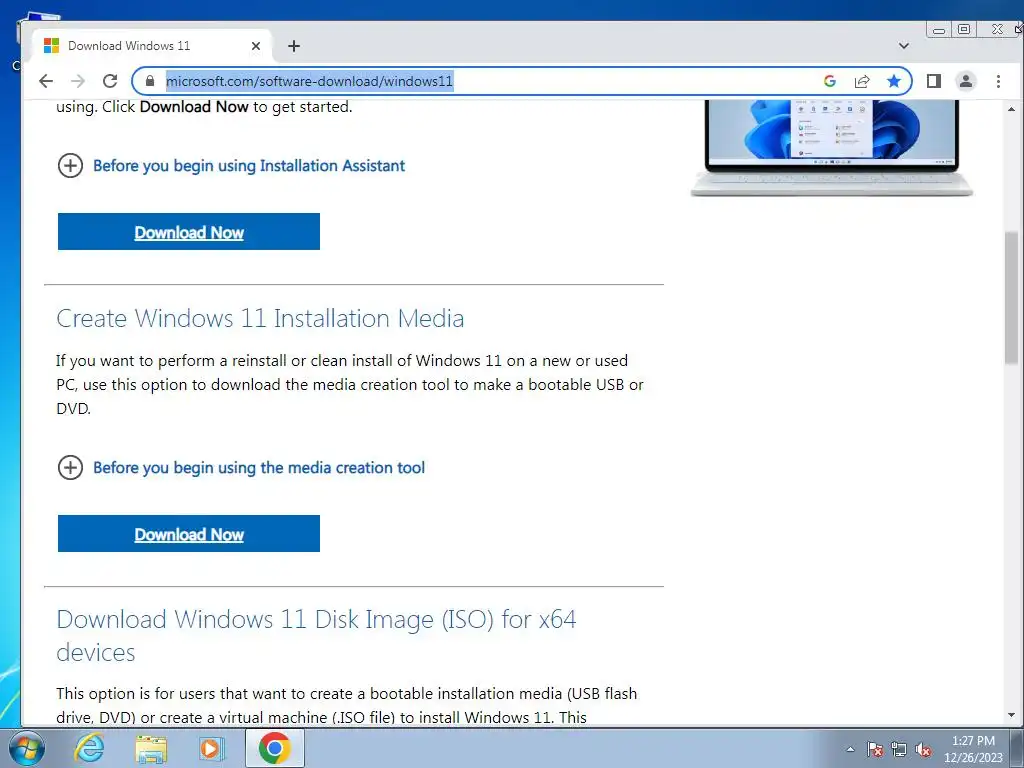
Task: Share this page using the share icon
Action: click(x=862, y=81)
